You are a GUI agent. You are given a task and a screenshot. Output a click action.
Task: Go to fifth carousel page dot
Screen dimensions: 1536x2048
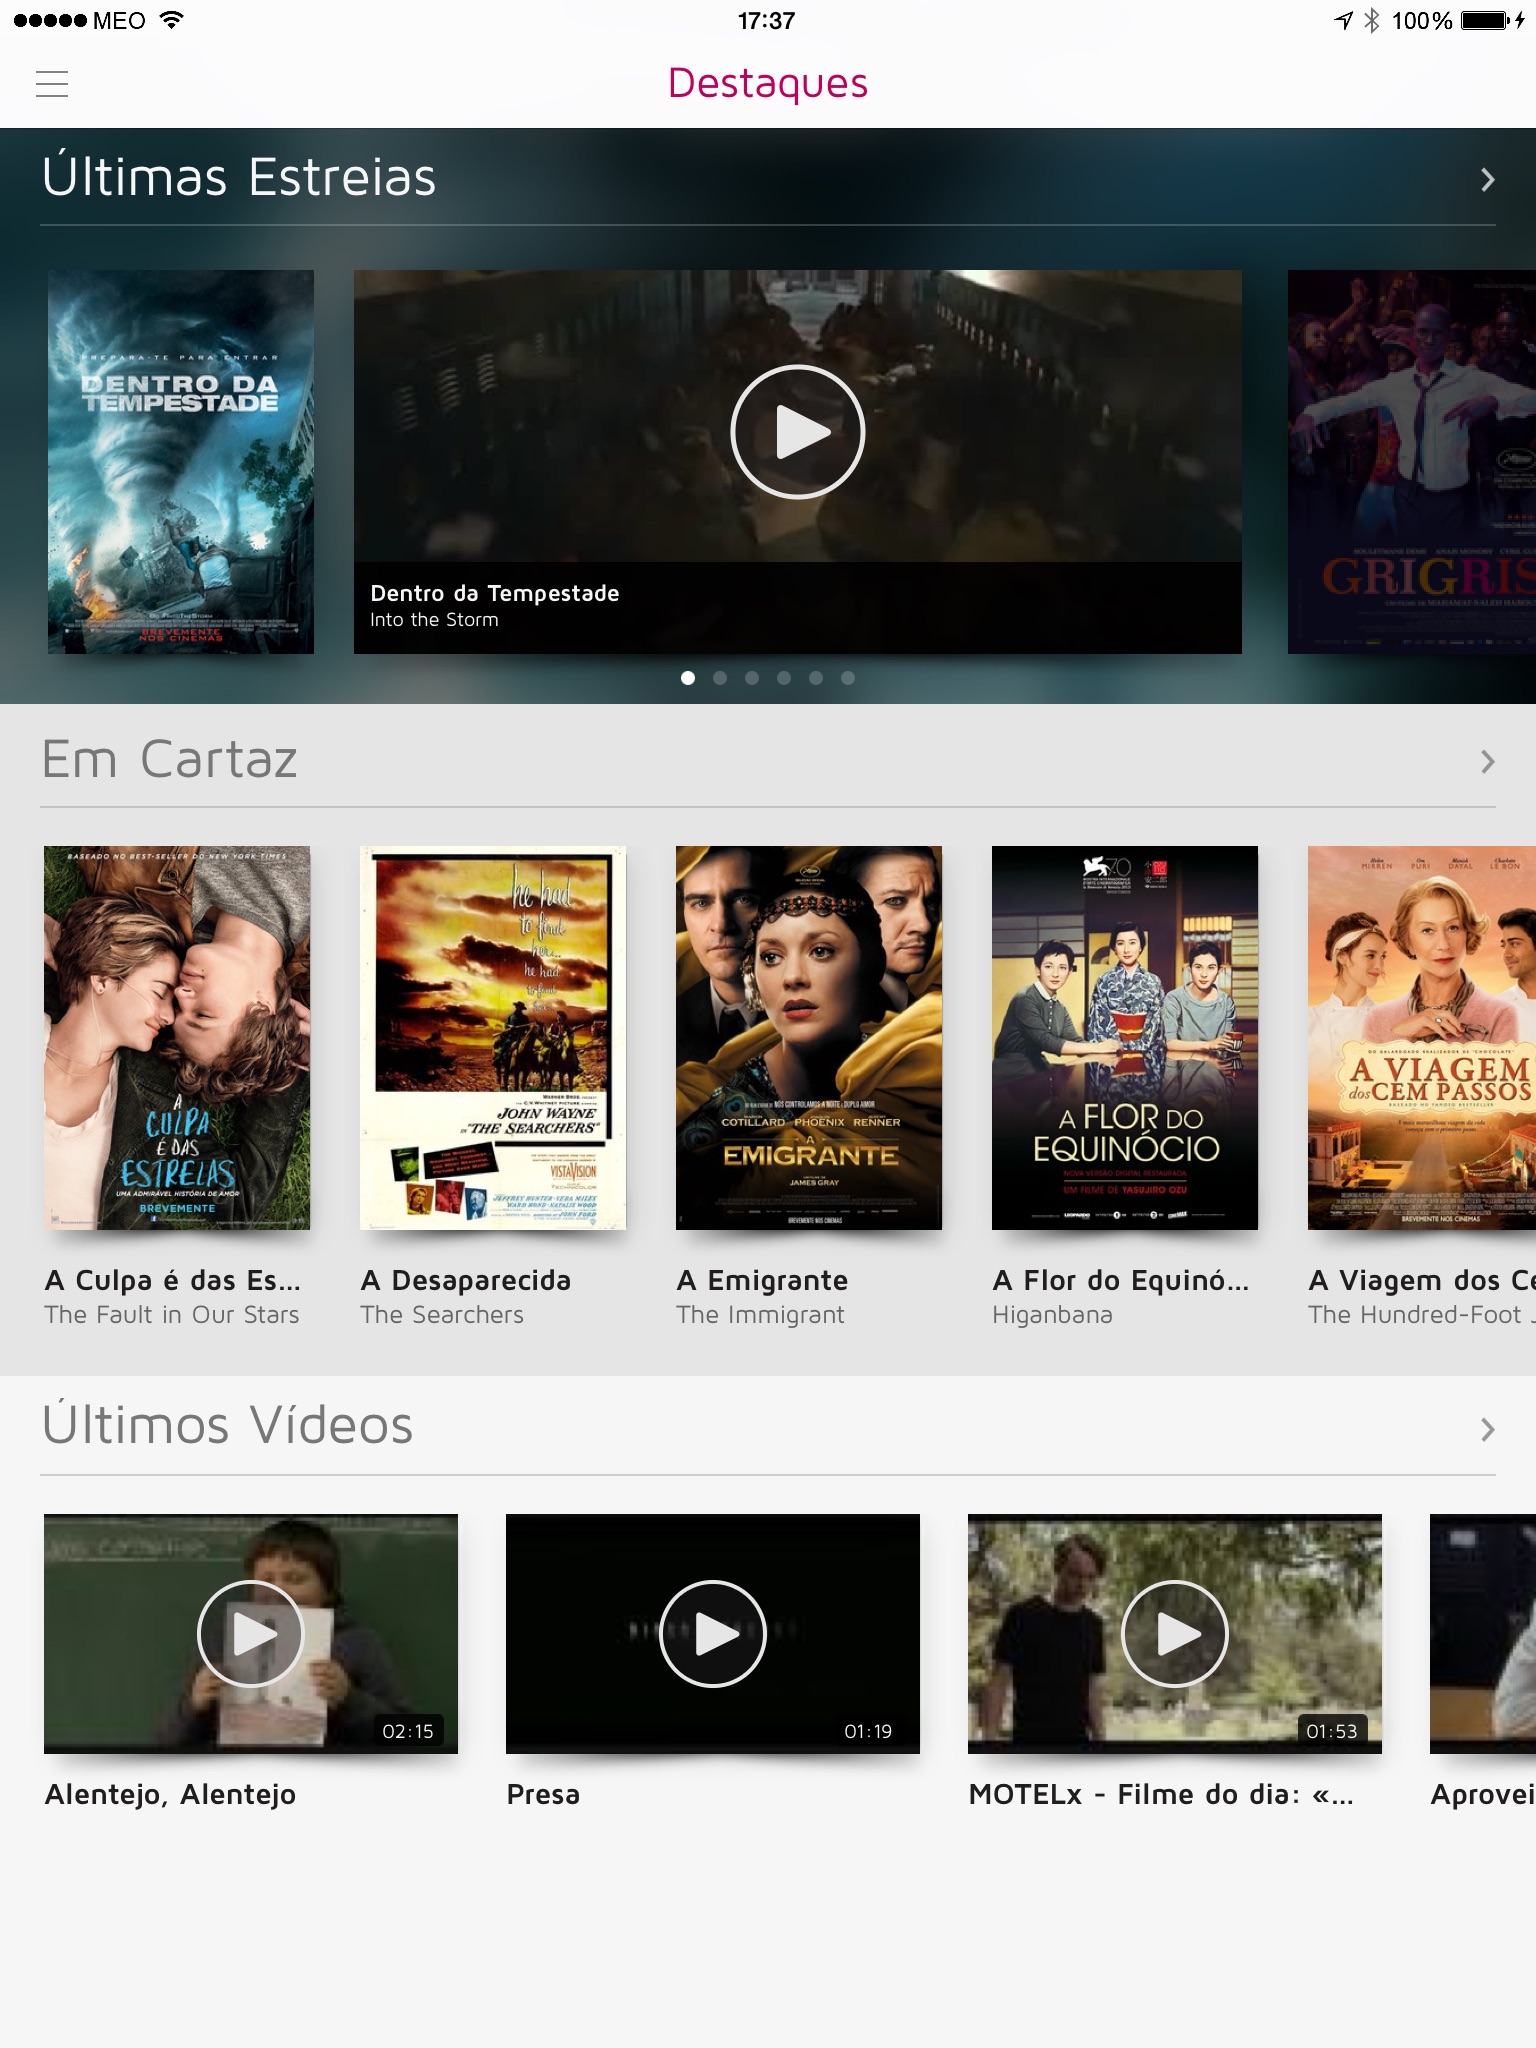point(816,678)
